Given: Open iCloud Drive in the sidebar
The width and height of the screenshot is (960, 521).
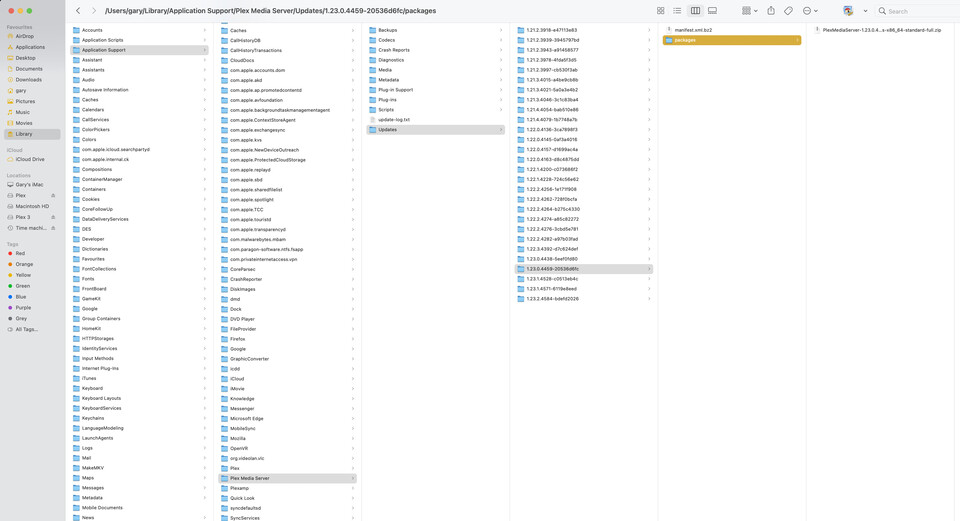Looking at the screenshot, I should point(29,159).
